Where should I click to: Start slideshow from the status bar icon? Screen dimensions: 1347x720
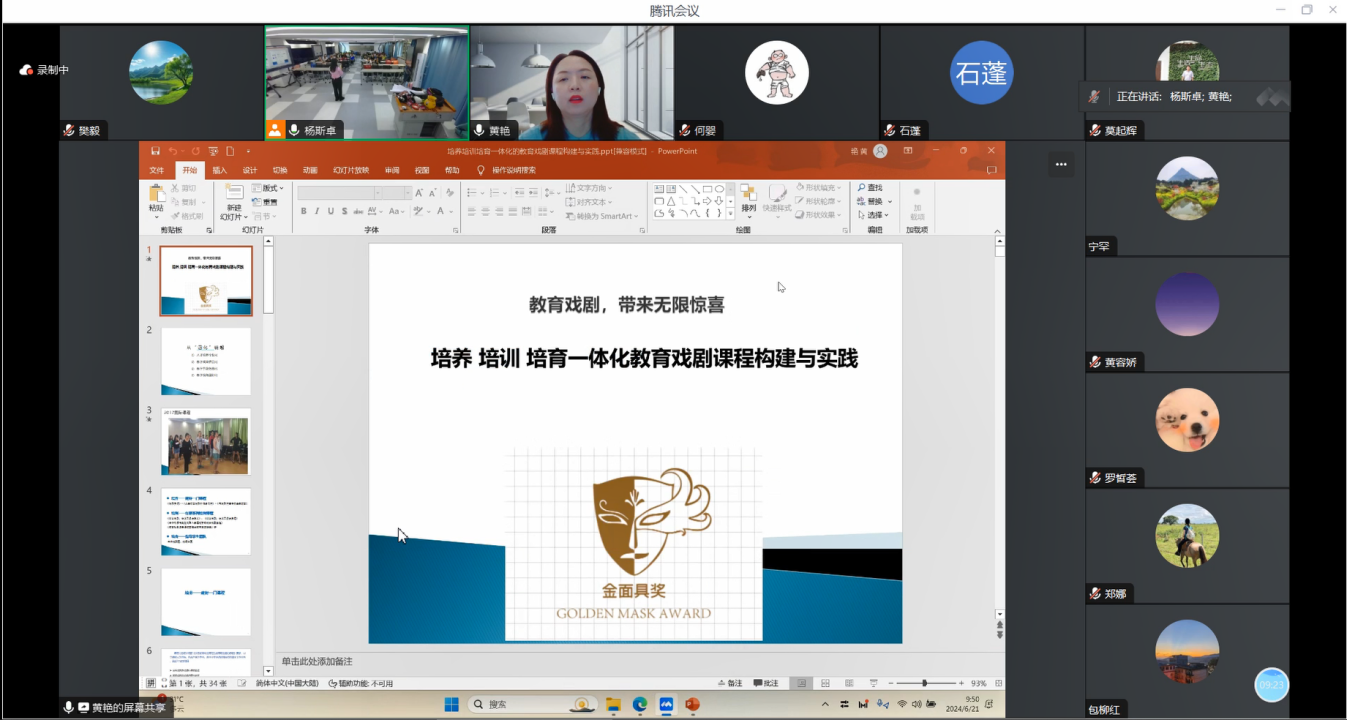873,683
